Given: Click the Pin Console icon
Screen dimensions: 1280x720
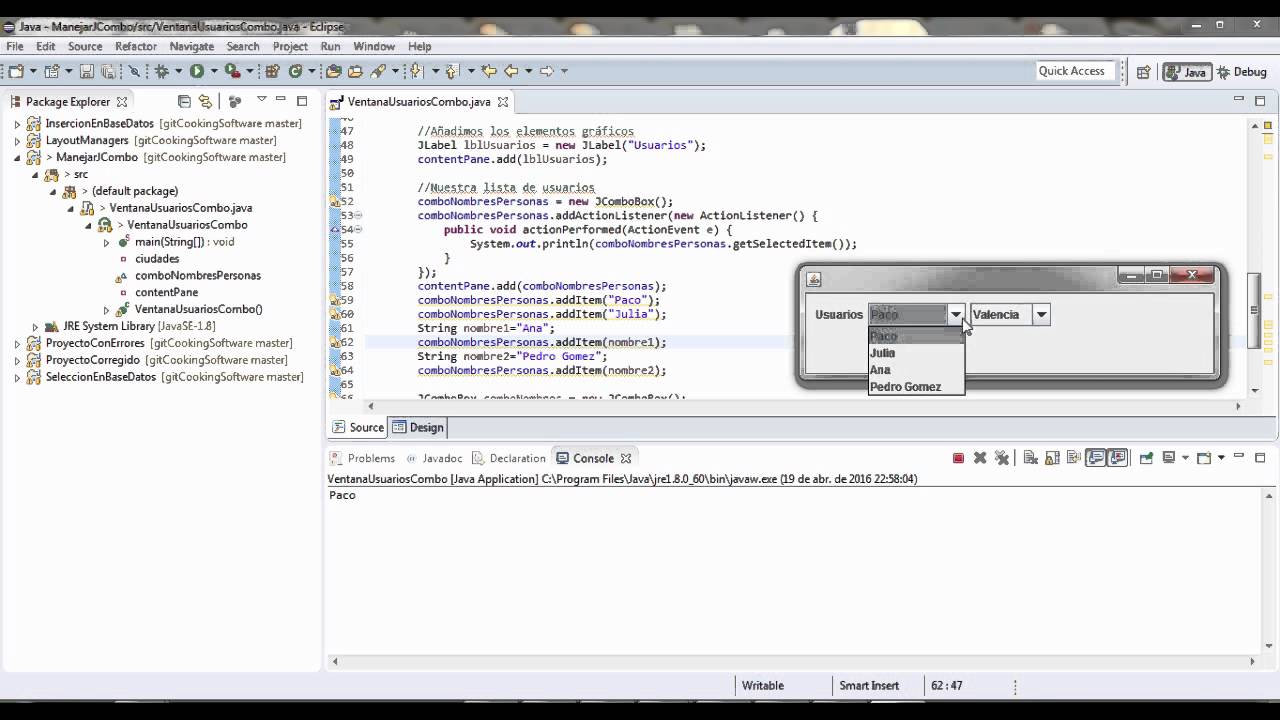Looking at the screenshot, I should pyautogui.click(x=1146, y=458).
